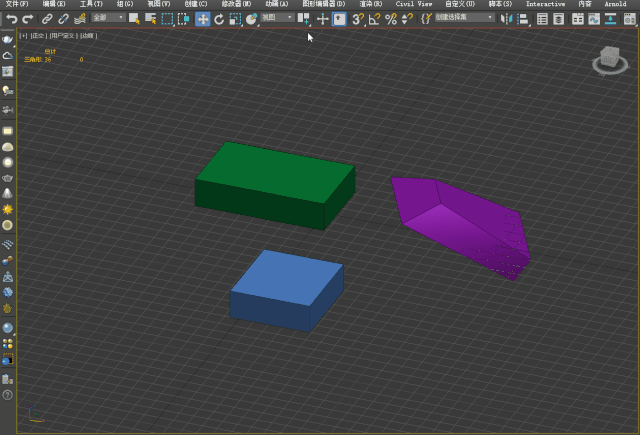Open the 全部 selection filter dropdown

[x=108, y=18]
